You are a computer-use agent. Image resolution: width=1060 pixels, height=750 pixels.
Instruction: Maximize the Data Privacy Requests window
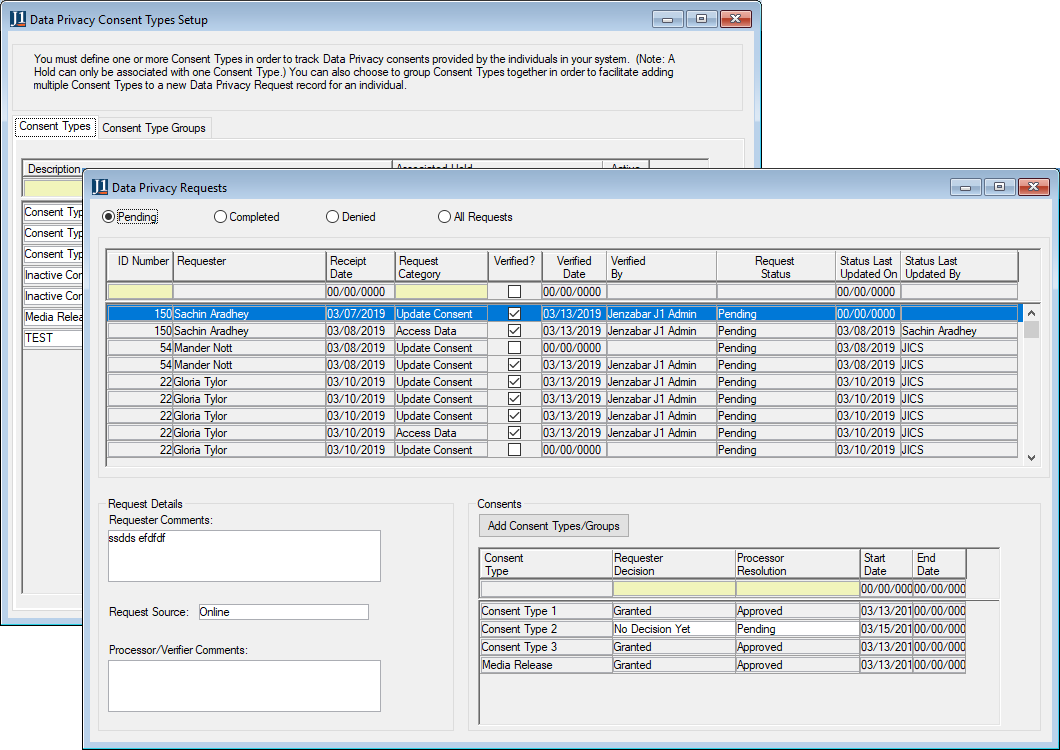pyautogui.click(x=998, y=187)
